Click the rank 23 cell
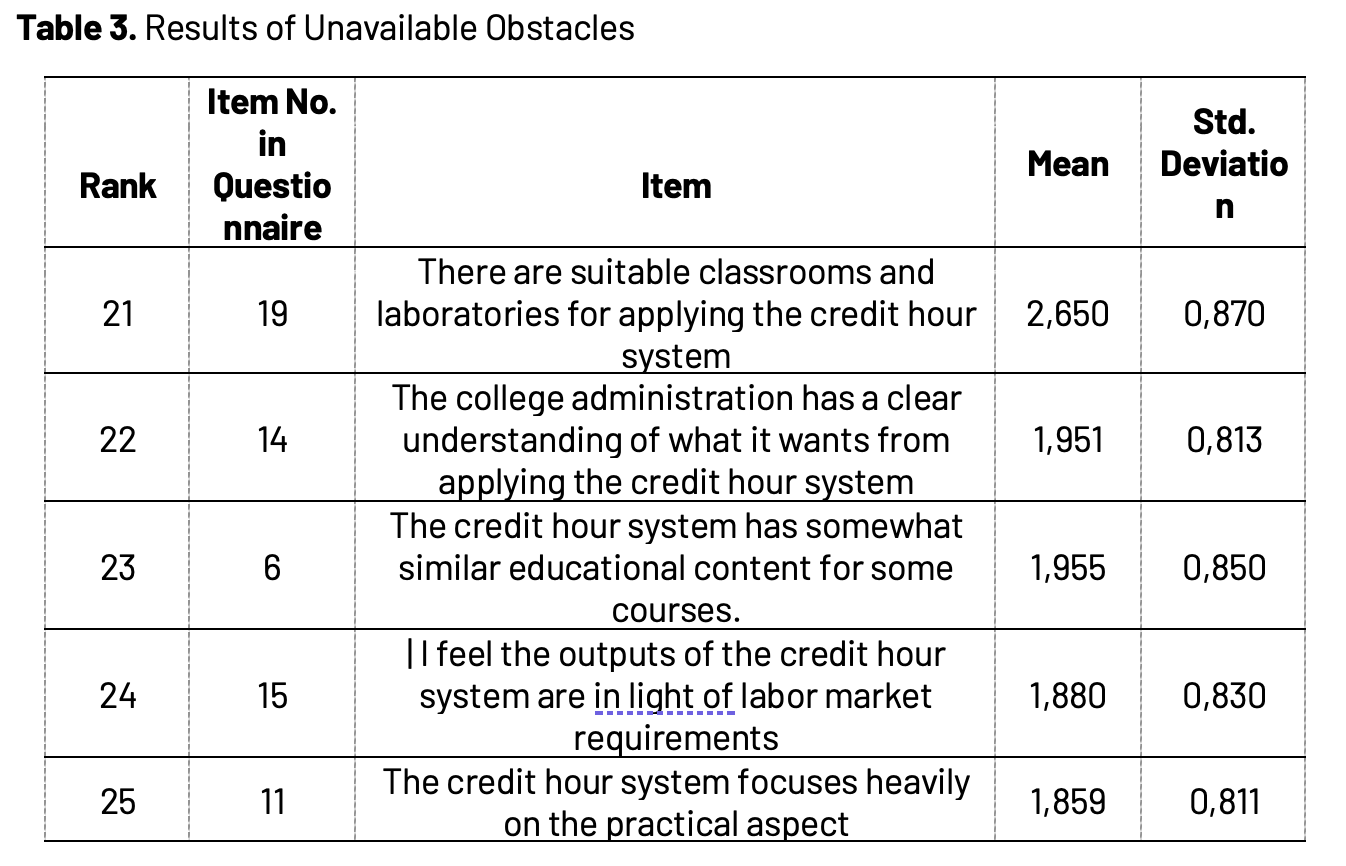1346x866 pixels. tap(118, 568)
